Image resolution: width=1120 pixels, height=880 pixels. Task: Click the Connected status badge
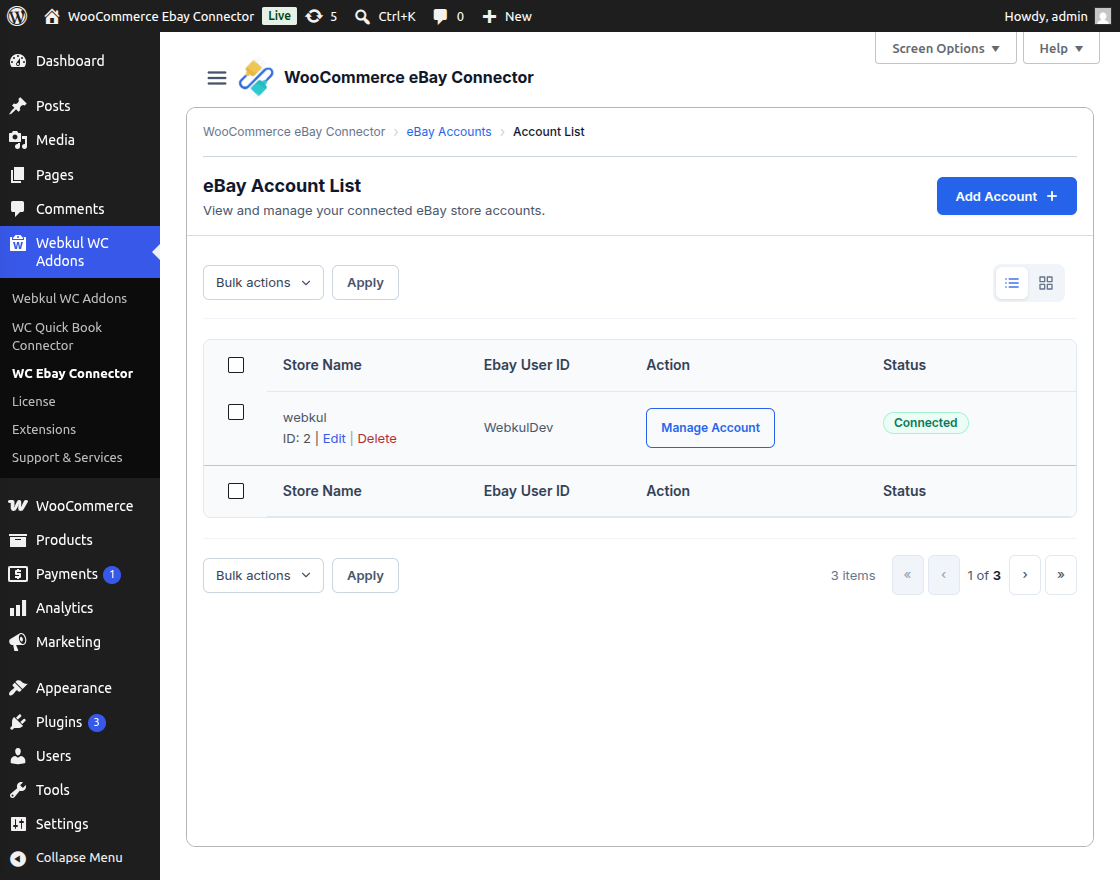point(926,423)
